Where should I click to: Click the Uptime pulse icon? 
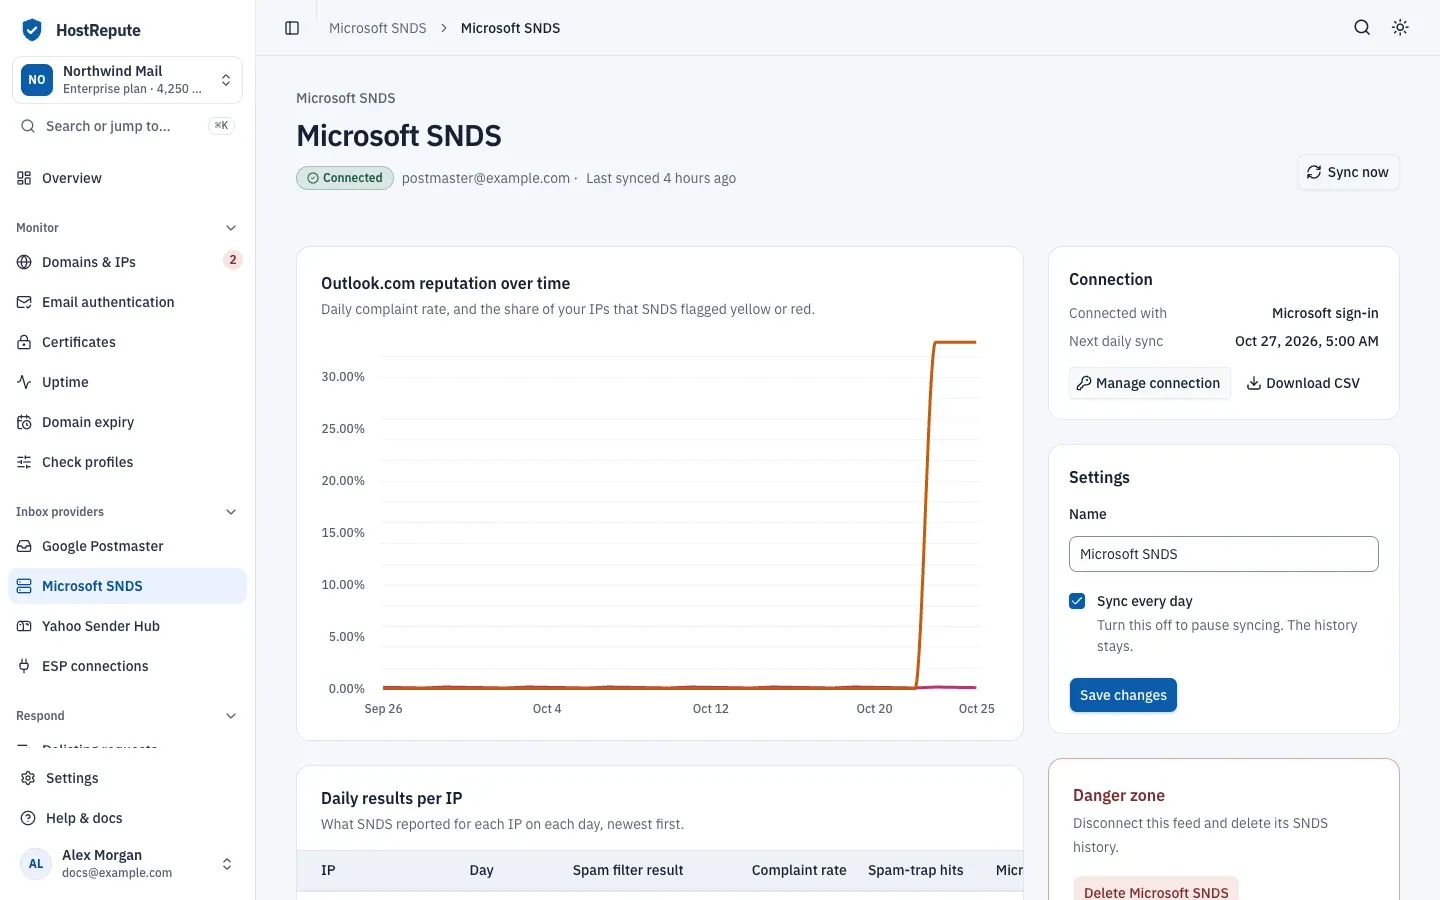tap(24, 382)
